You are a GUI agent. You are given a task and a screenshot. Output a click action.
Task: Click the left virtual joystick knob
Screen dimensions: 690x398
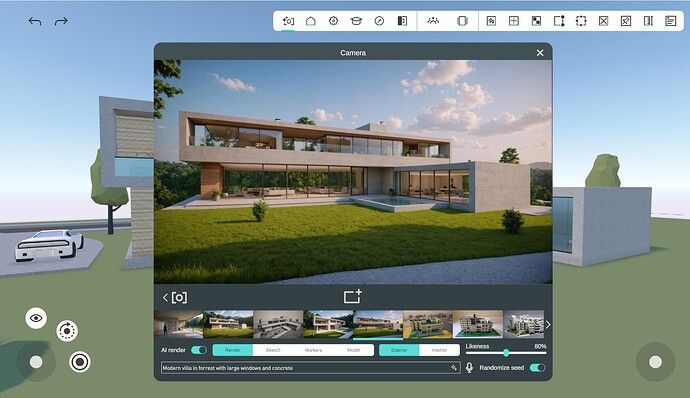pyautogui.click(x=36, y=362)
